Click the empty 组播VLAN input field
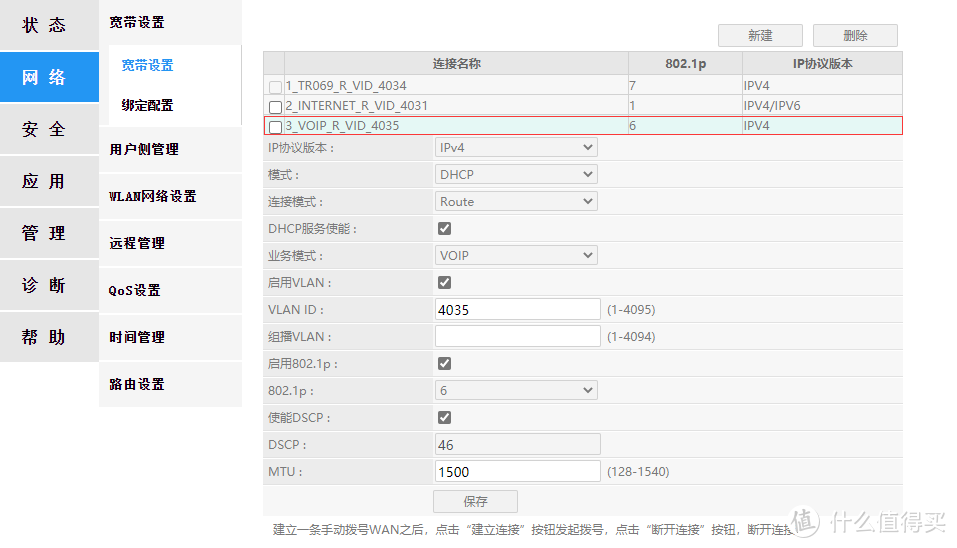This screenshot has height=548, width=957. (x=518, y=336)
